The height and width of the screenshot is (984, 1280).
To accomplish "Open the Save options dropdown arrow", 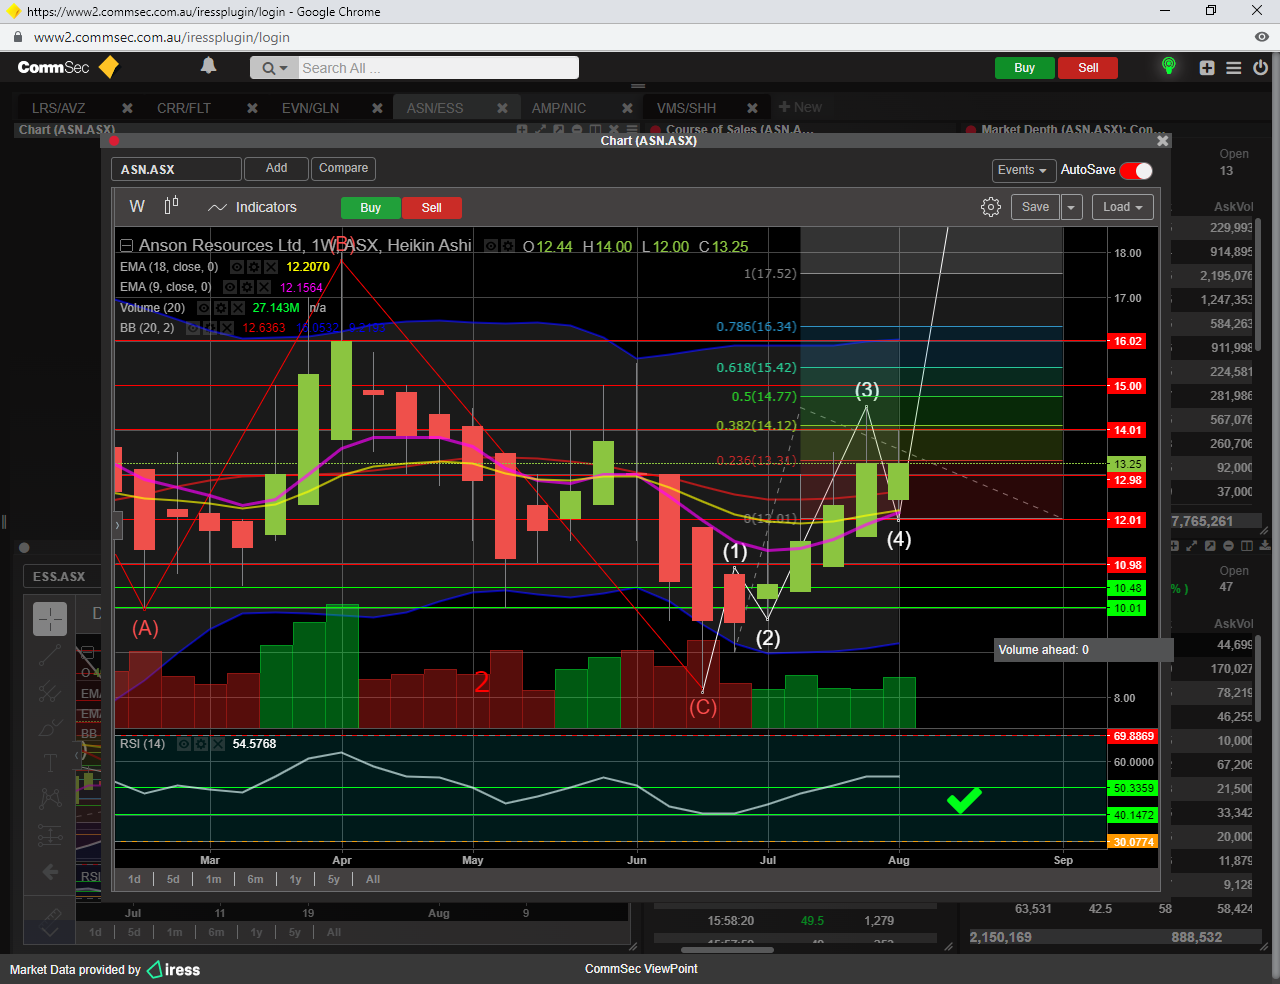I will 1071,207.
